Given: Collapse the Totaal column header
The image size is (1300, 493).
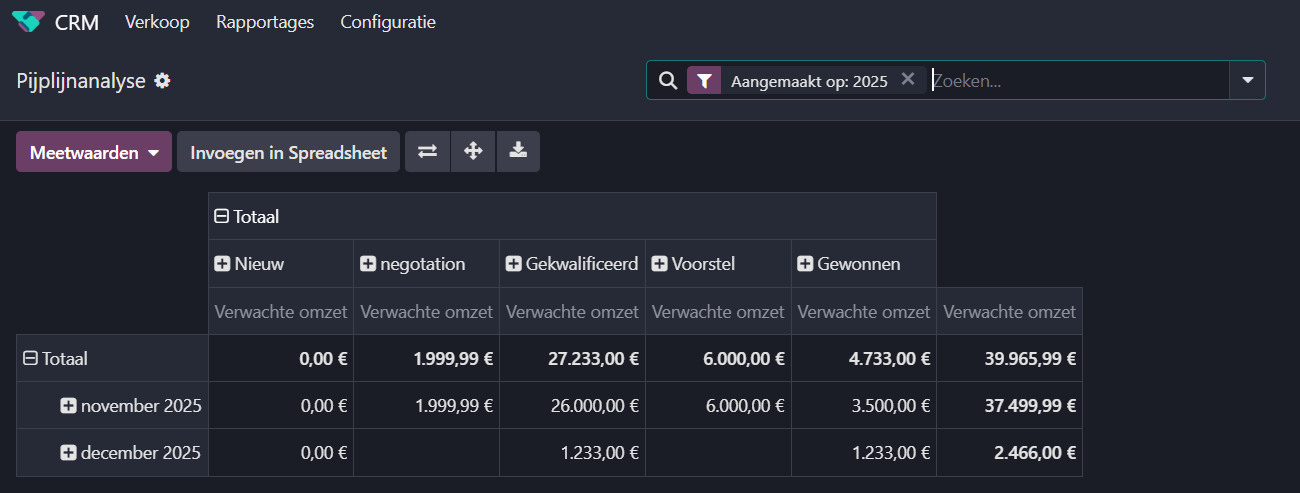Looking at the screenshot, I should (x=222, y=216).
